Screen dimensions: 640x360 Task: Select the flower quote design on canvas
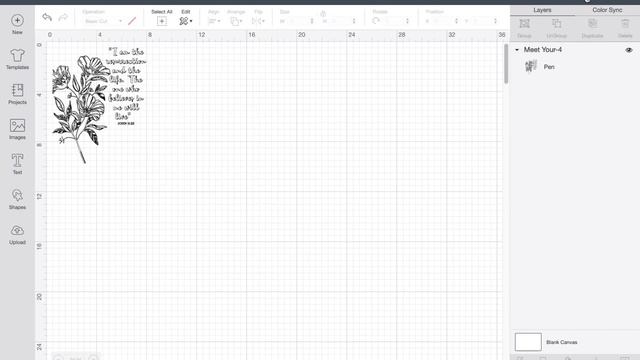tap(99, 105)
